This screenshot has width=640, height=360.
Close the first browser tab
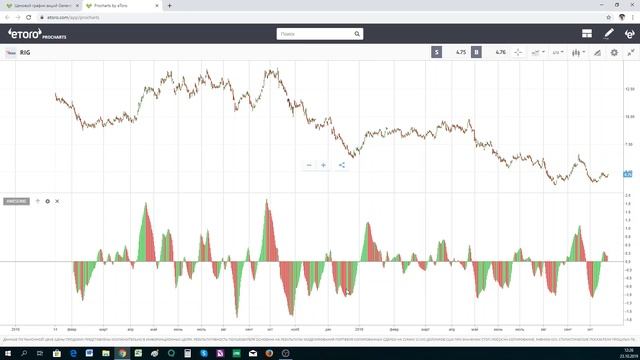coord(77,6)
